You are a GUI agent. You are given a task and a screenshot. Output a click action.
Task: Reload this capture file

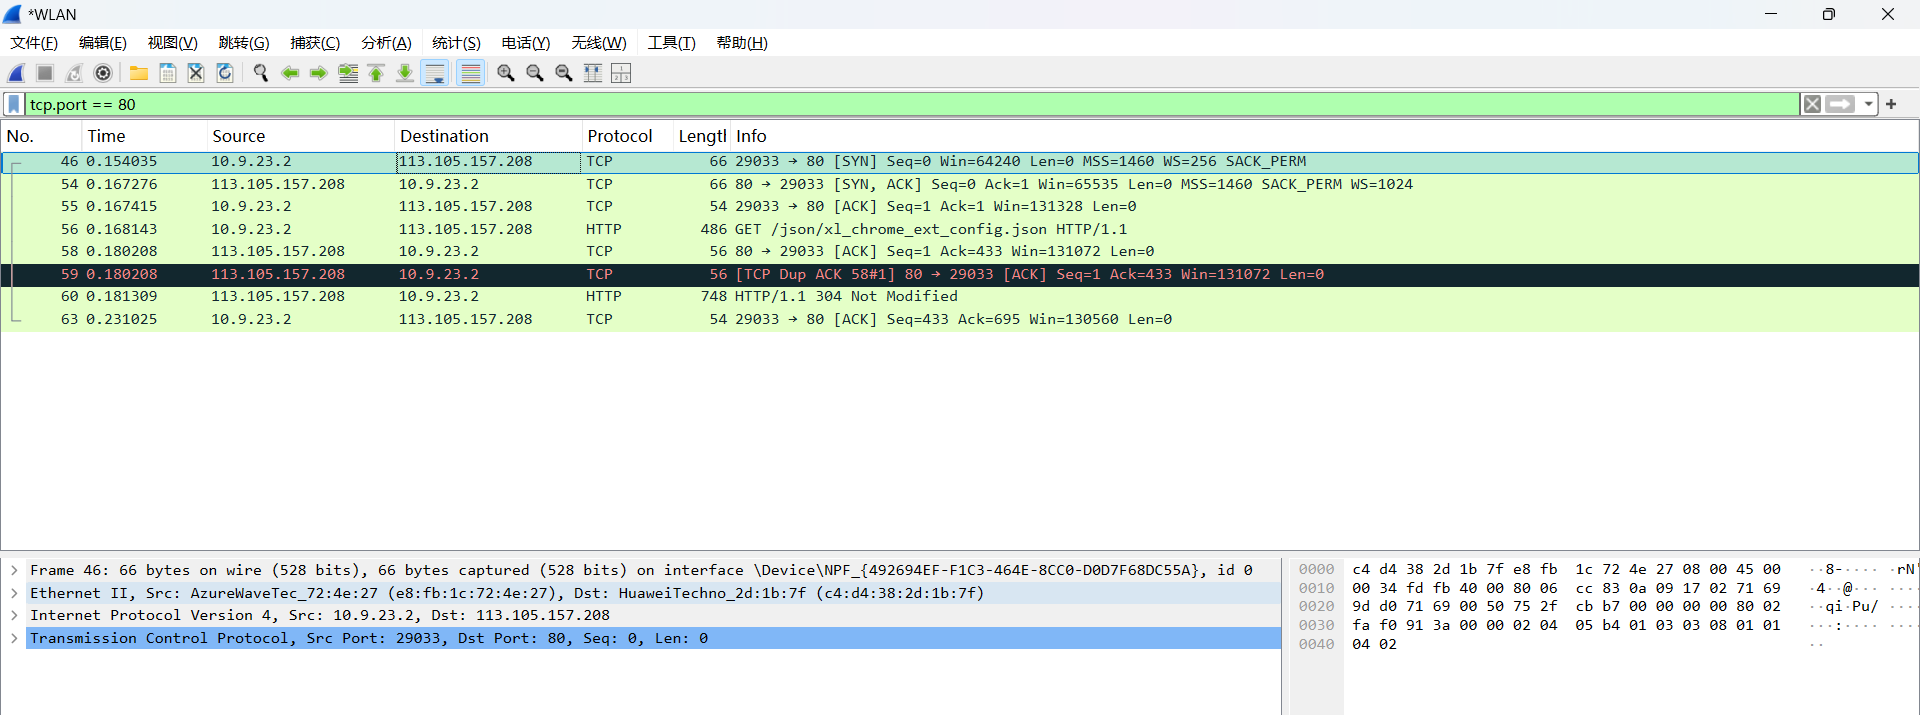tap(225, 73)
